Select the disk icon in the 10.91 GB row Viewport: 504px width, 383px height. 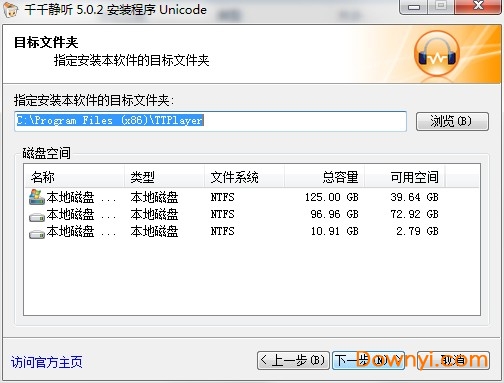pos(37,234)
